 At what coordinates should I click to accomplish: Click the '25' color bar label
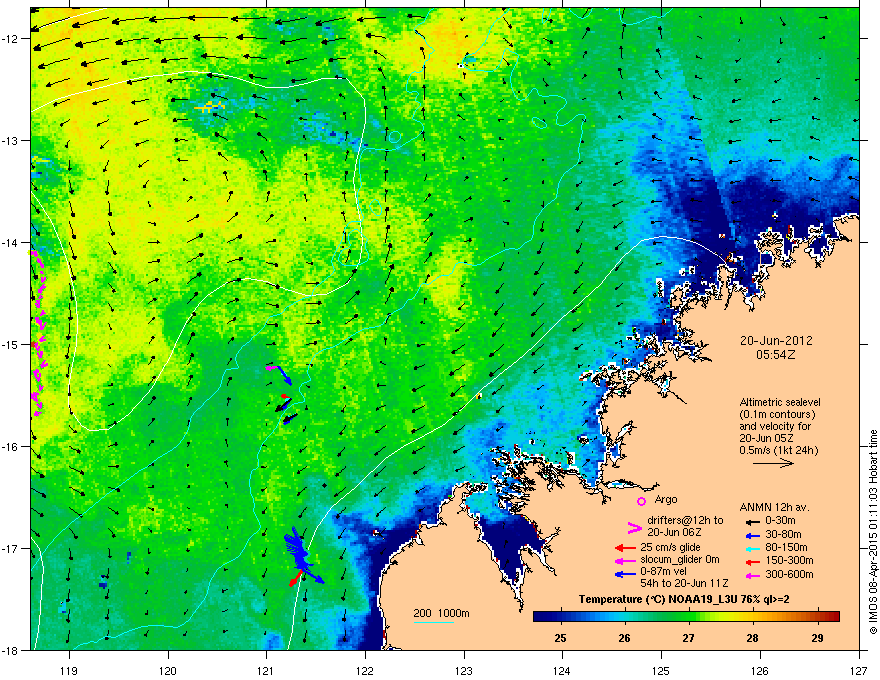click(x=560, y=638)
